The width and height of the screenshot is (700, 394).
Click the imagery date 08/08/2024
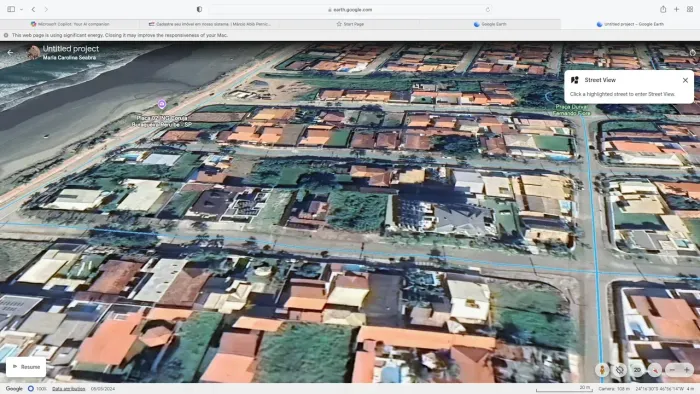point(103,389)
